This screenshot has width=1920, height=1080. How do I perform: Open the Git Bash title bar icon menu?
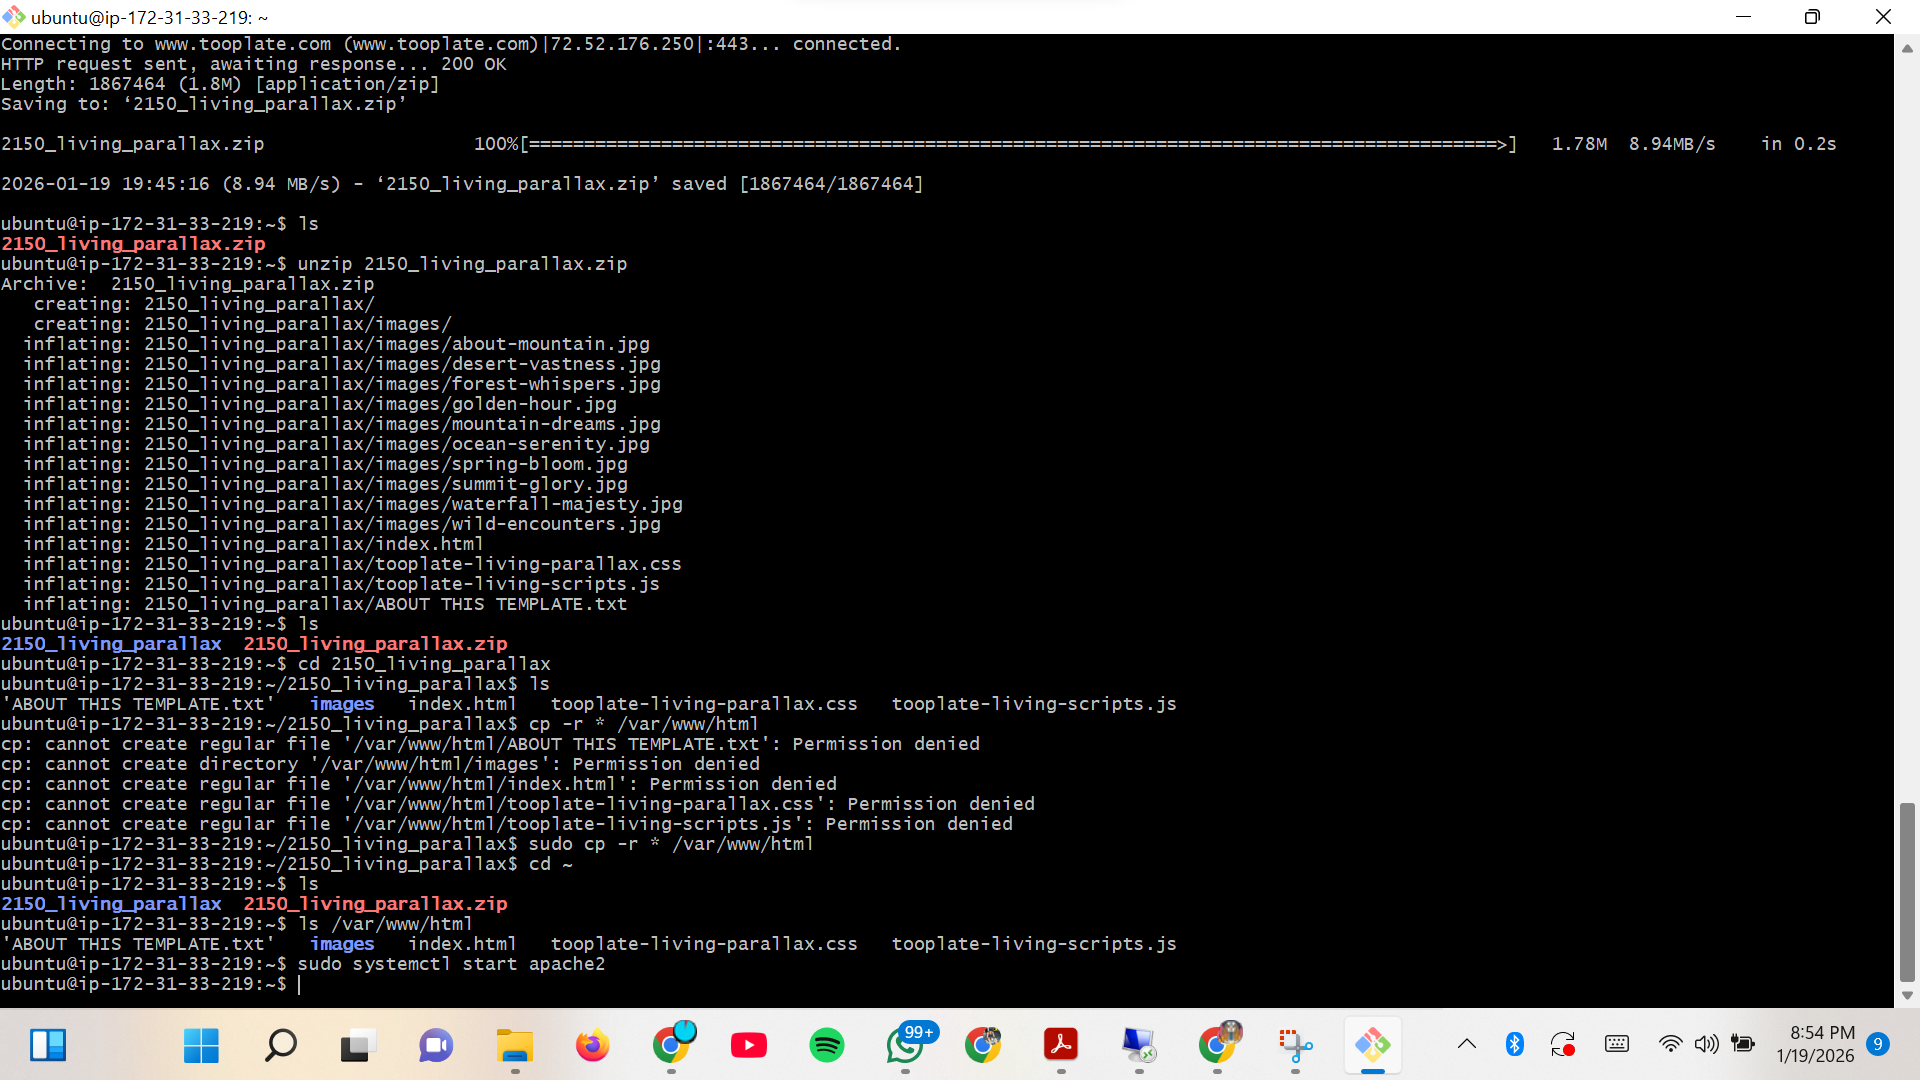coord(14,17)
